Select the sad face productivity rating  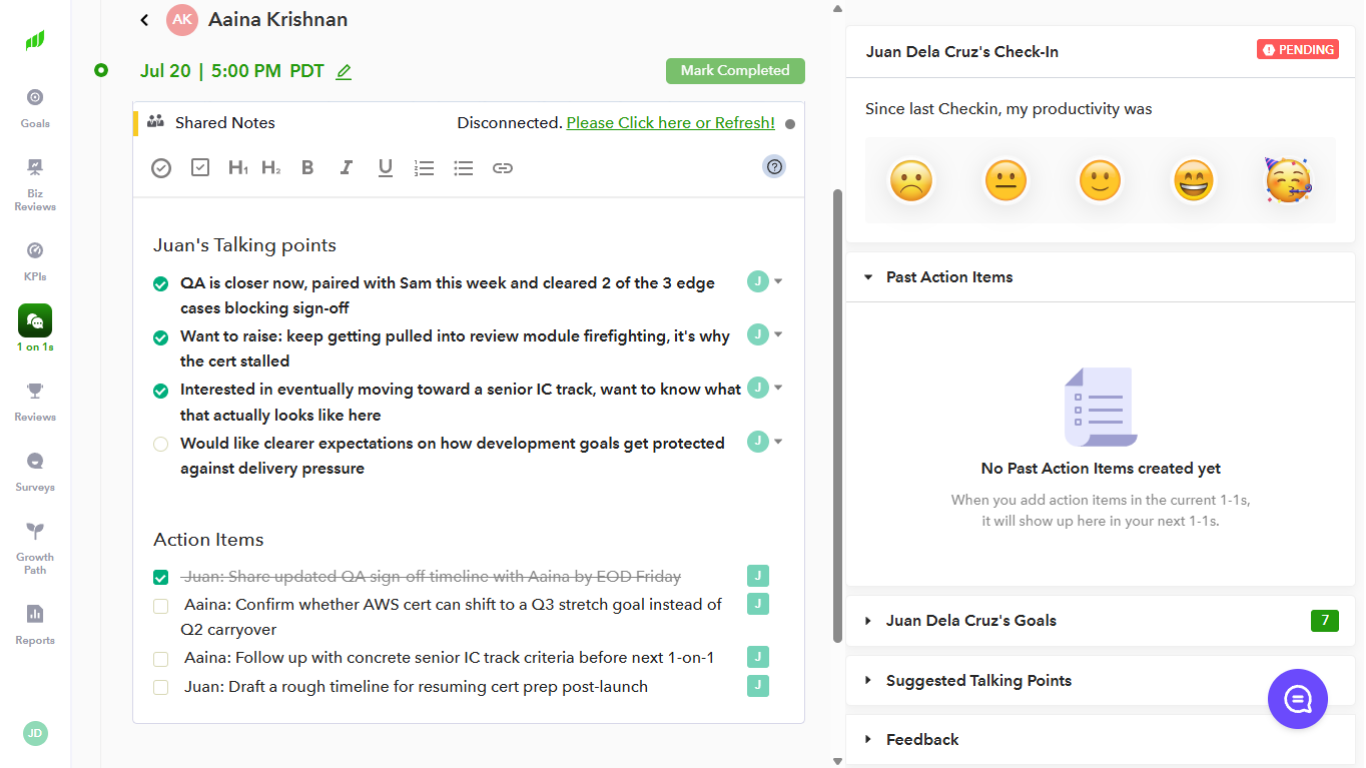point(910,181)
